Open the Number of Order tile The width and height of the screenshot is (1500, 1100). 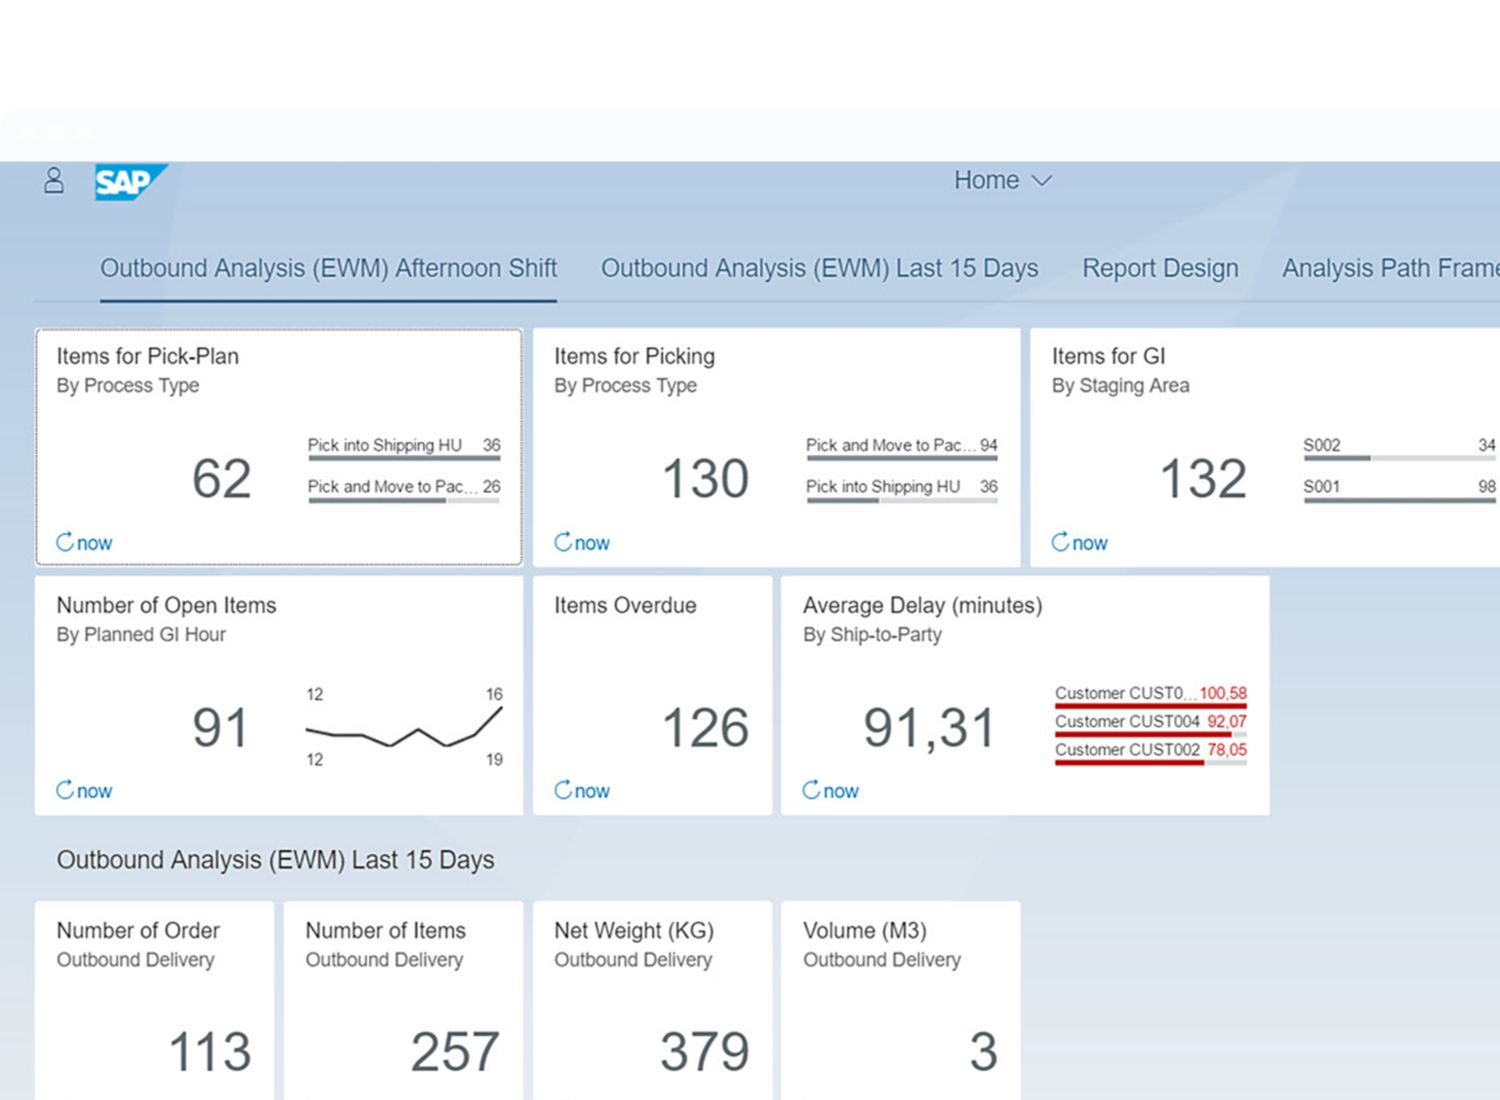click(x=154, y=1000)
